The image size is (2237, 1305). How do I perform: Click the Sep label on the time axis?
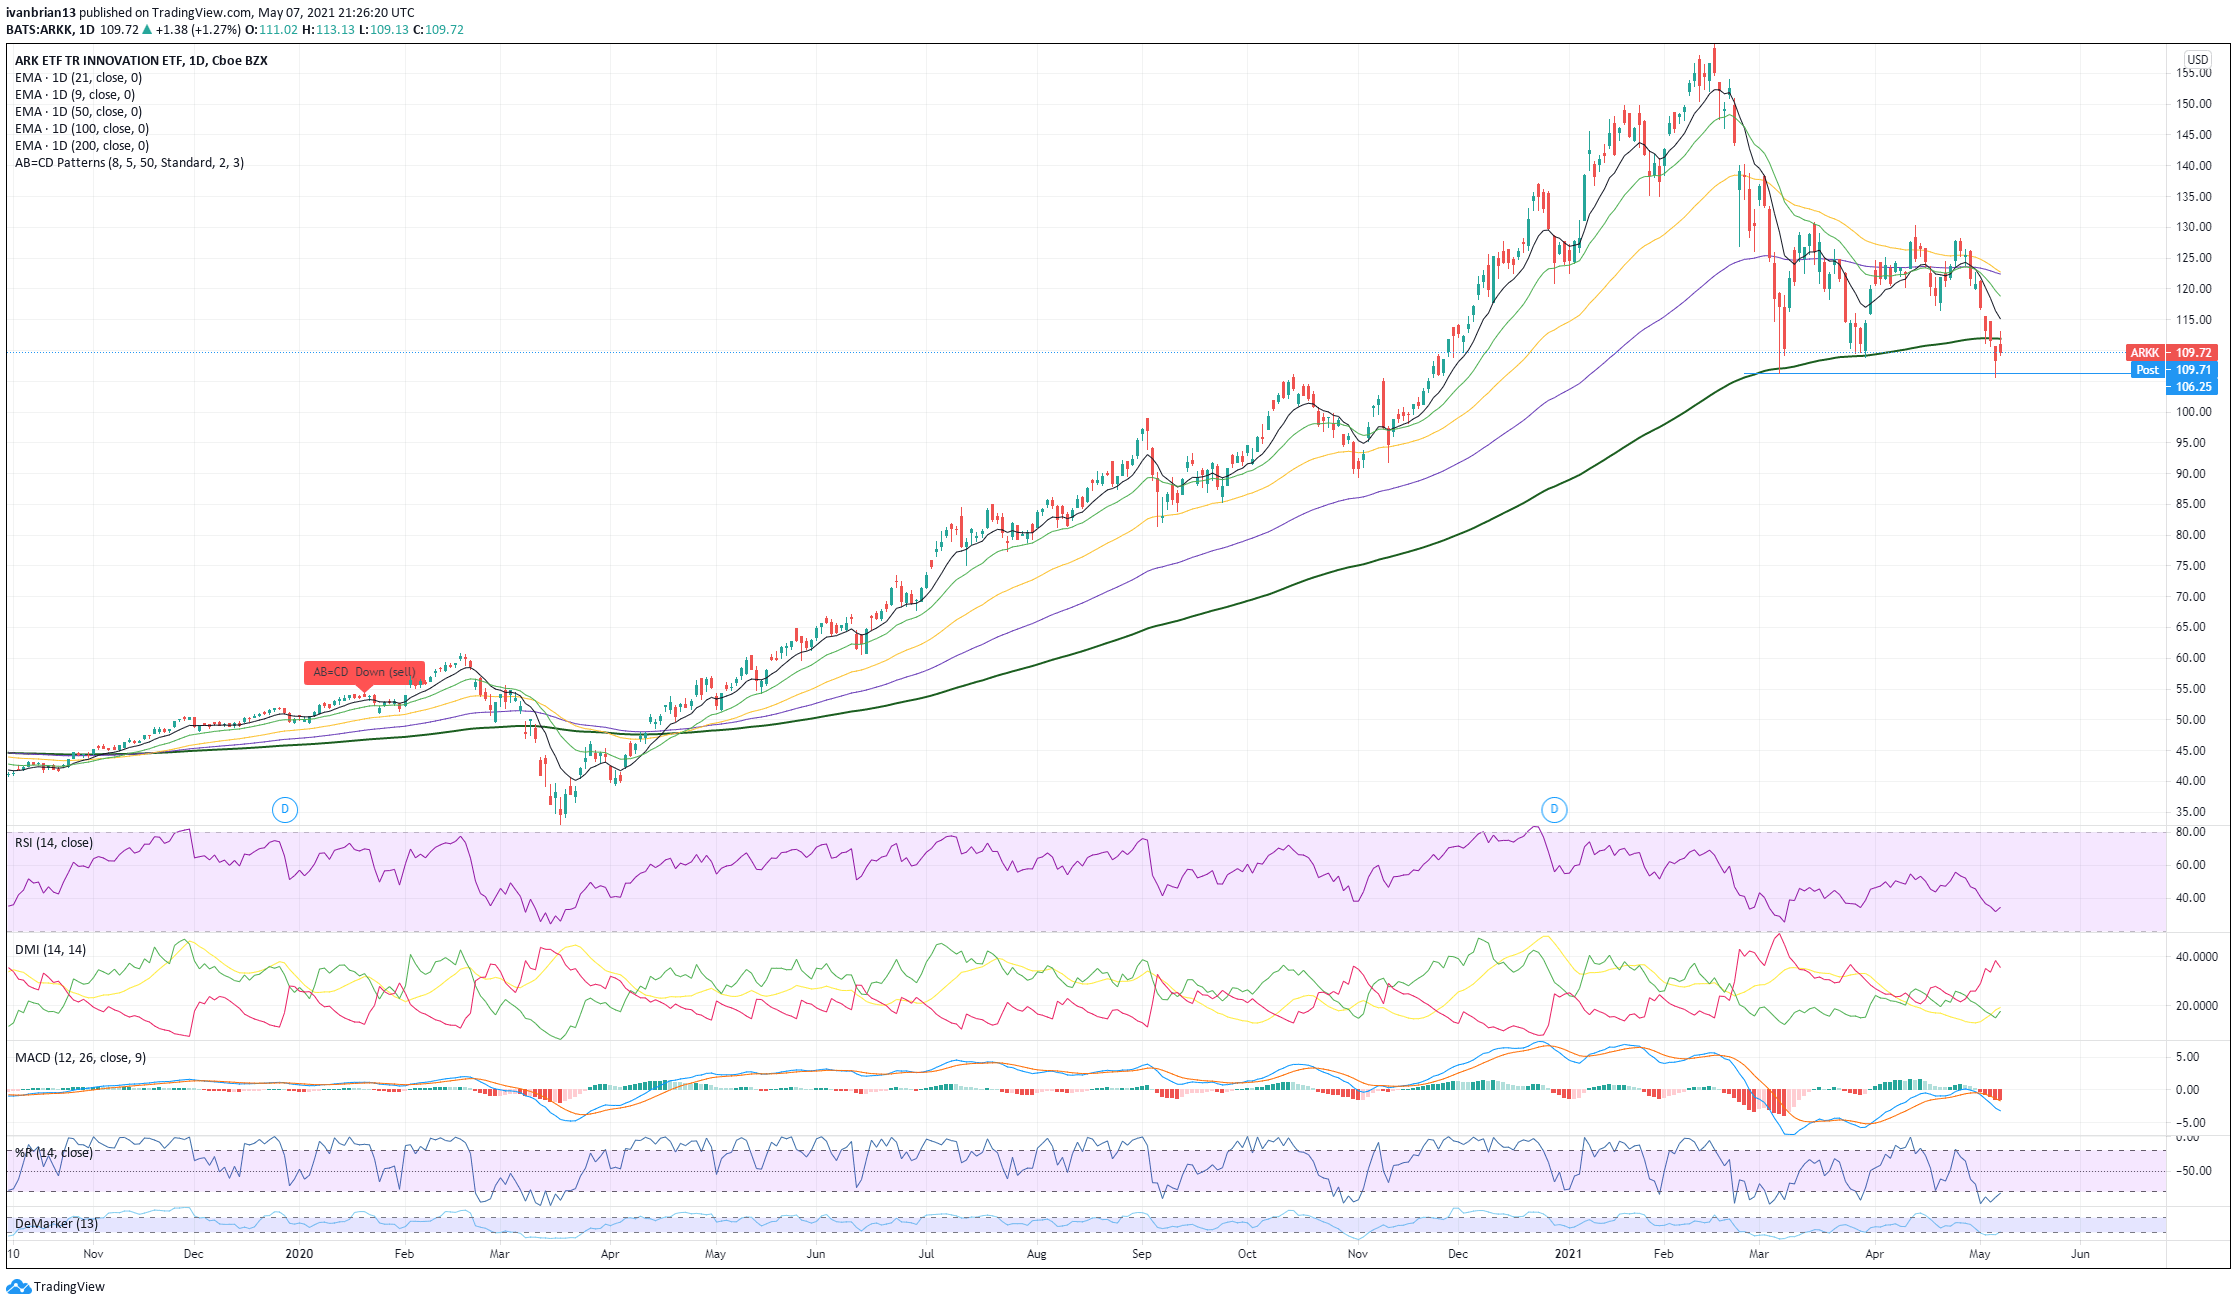click(1142, 1253)
